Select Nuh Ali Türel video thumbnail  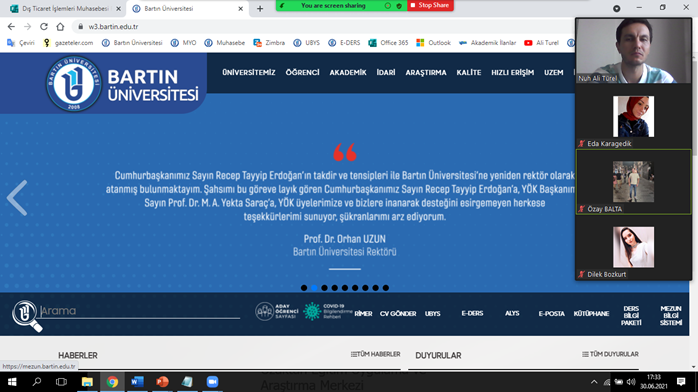click(633, 51)
